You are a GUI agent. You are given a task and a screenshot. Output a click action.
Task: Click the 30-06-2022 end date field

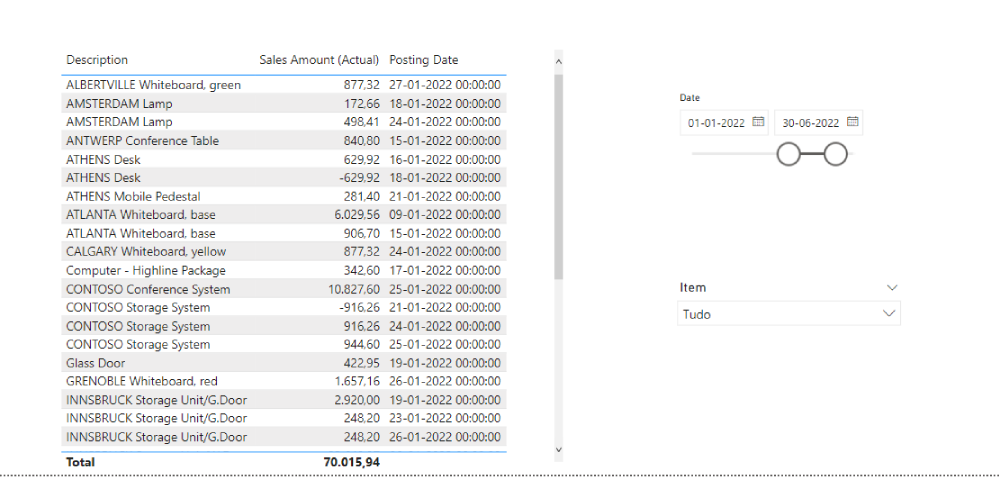tap(810, 123)
